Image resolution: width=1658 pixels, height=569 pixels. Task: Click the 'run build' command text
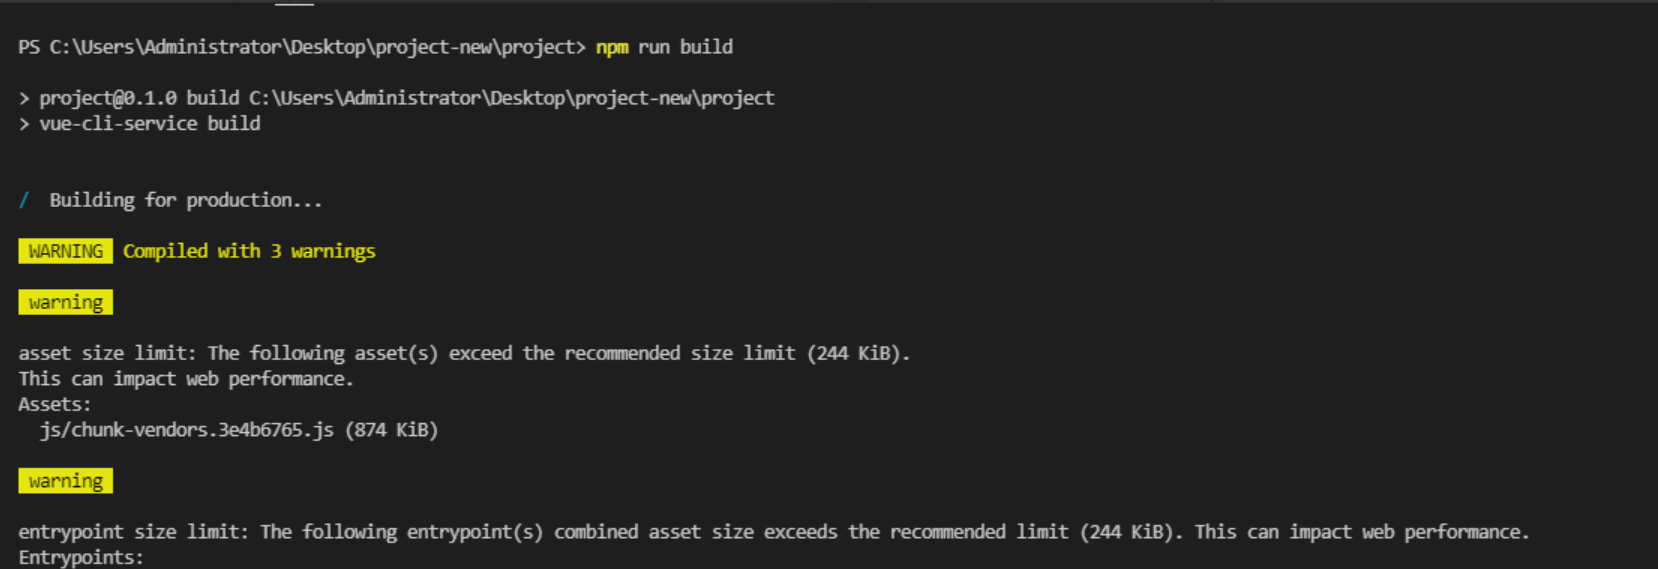pyautogui.click(x=685, y=47)
